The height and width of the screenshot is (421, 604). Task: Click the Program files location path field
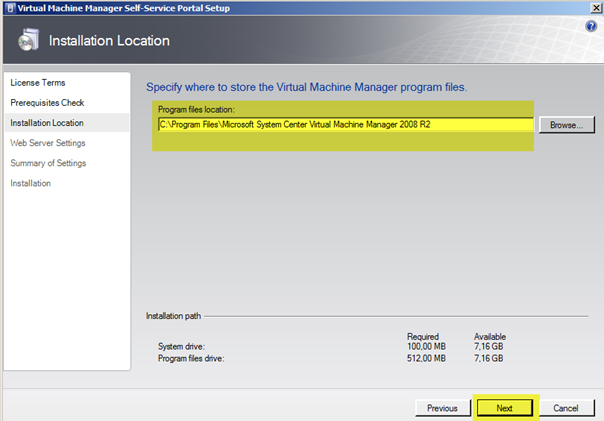tap(346, 124)
